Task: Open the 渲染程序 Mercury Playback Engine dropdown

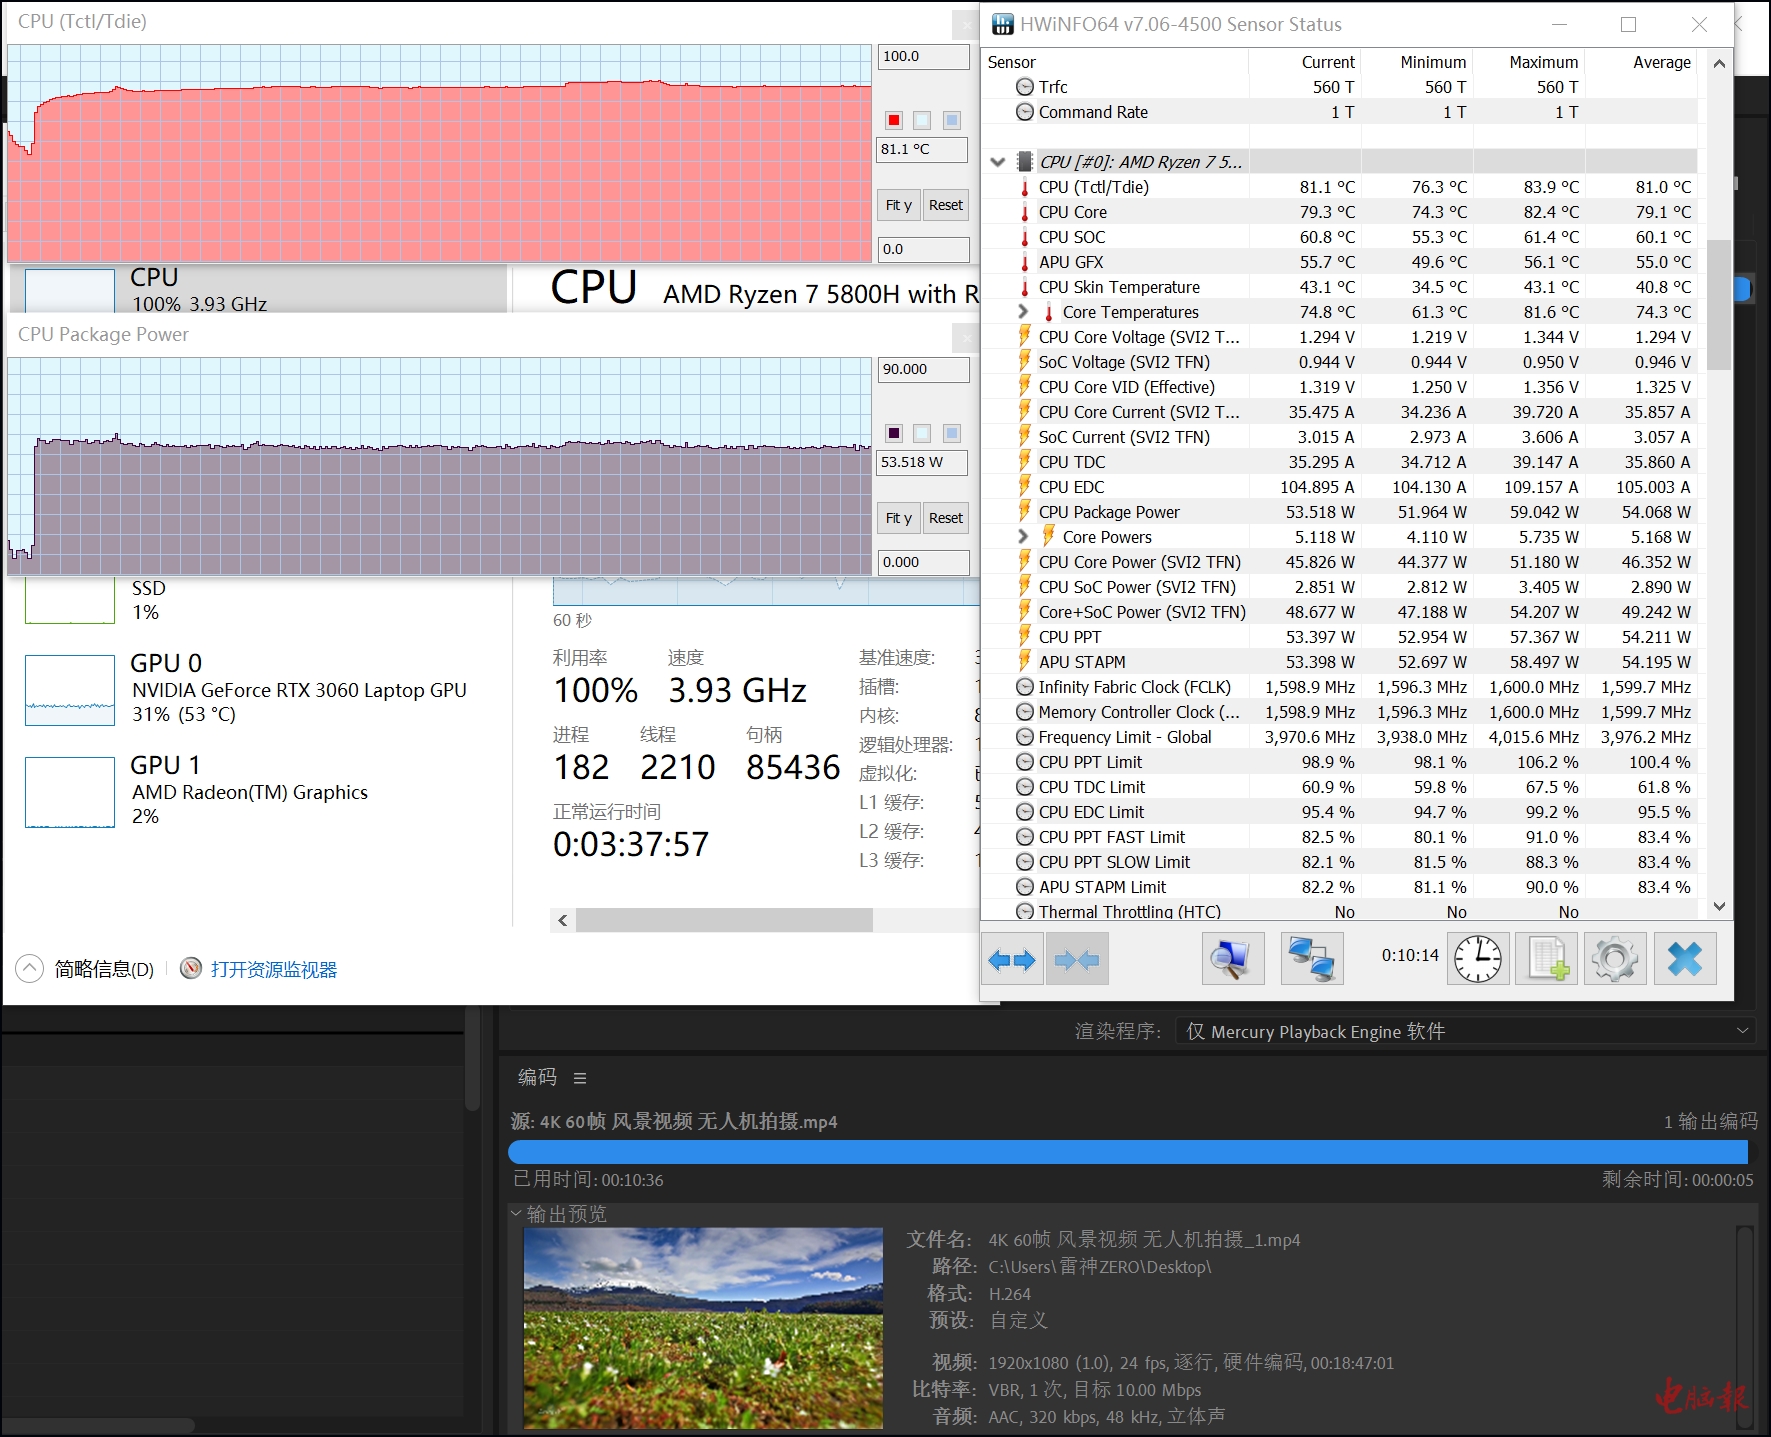Action: [x=1466, y=1031]
